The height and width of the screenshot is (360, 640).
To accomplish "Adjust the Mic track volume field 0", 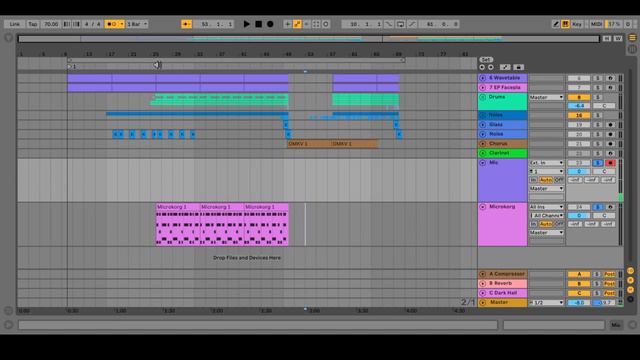I will click(x=578, y=171).
